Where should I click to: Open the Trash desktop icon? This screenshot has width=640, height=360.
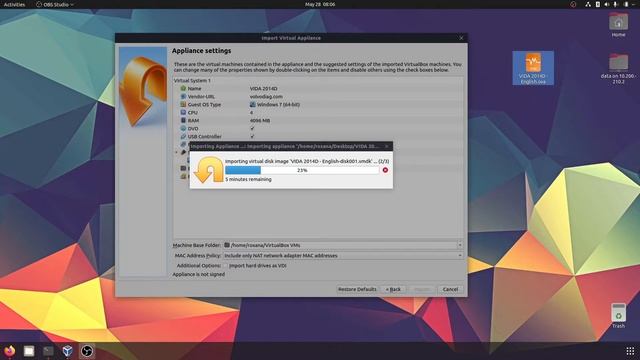point(618,316)
